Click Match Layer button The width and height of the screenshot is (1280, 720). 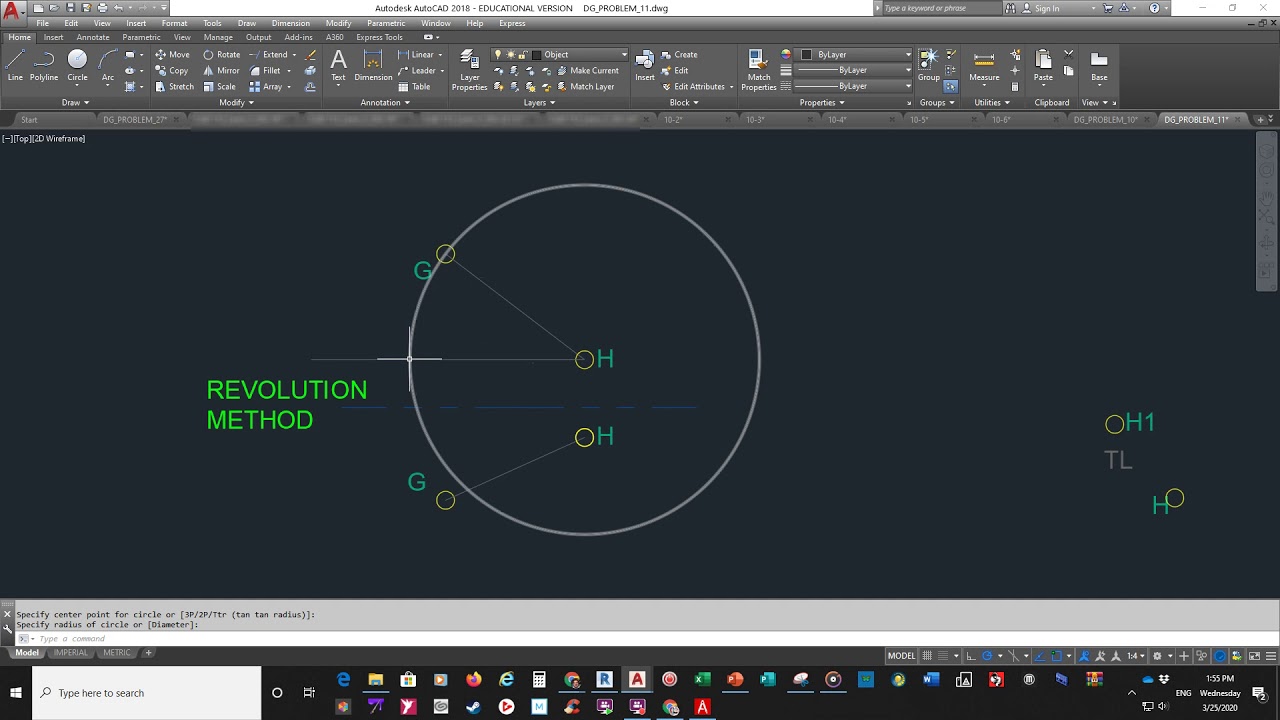[x=585, y=87]
